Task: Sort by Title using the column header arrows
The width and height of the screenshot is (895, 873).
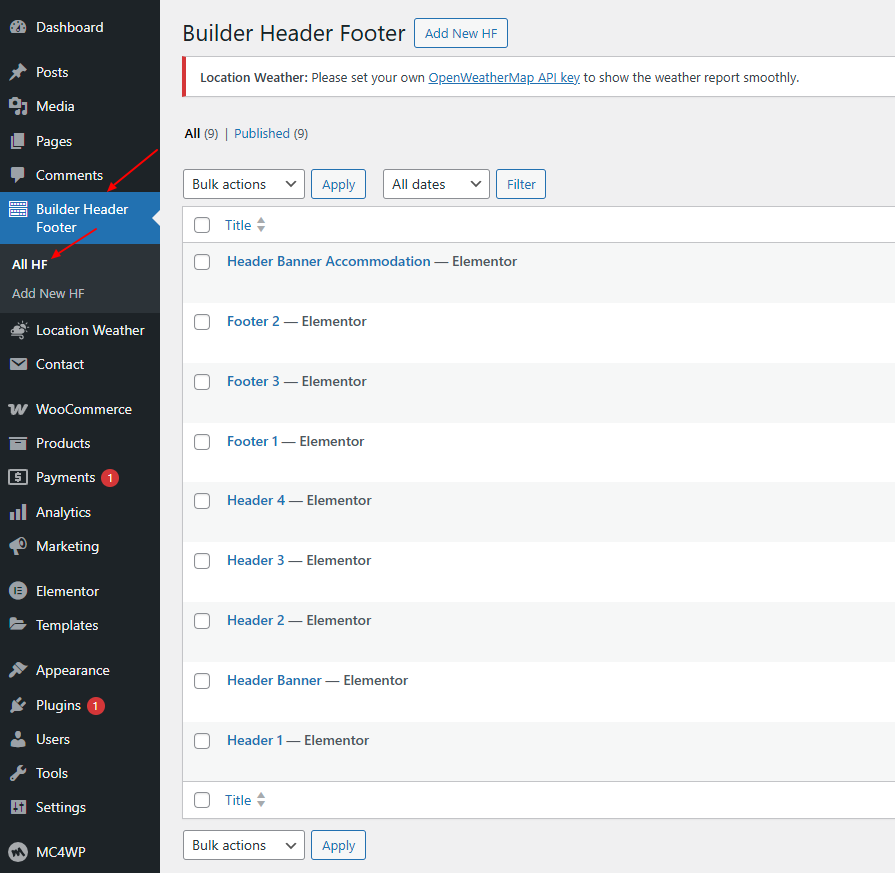Action: (x=261, y=225)
